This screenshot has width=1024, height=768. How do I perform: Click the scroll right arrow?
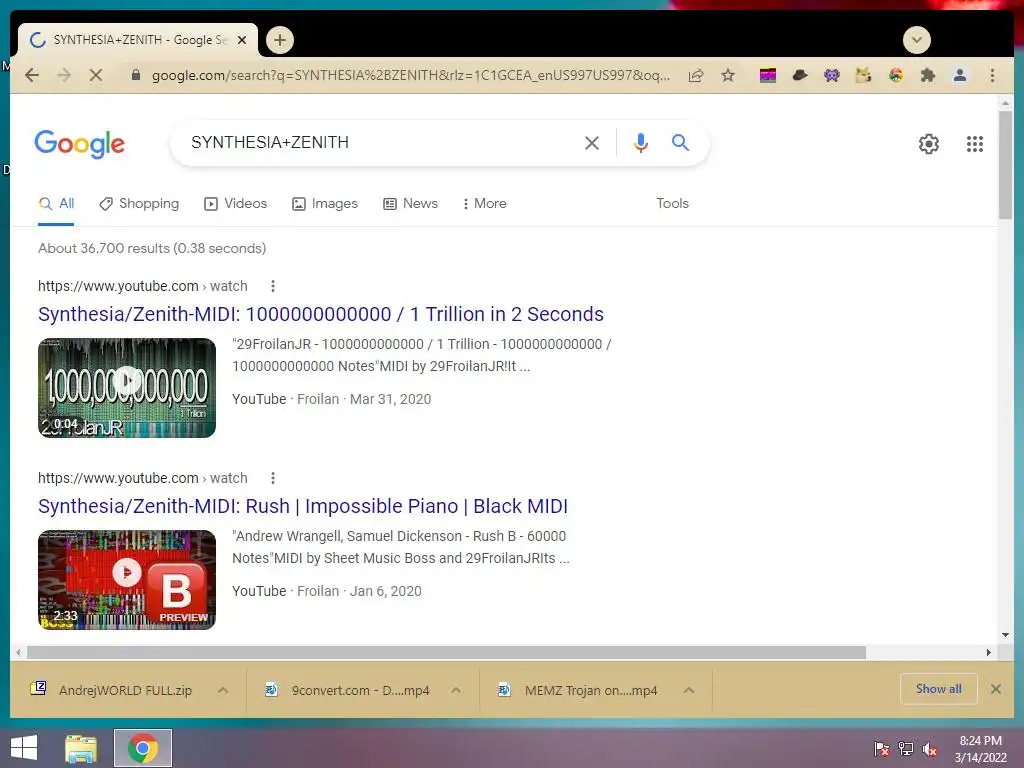point(989,652)
